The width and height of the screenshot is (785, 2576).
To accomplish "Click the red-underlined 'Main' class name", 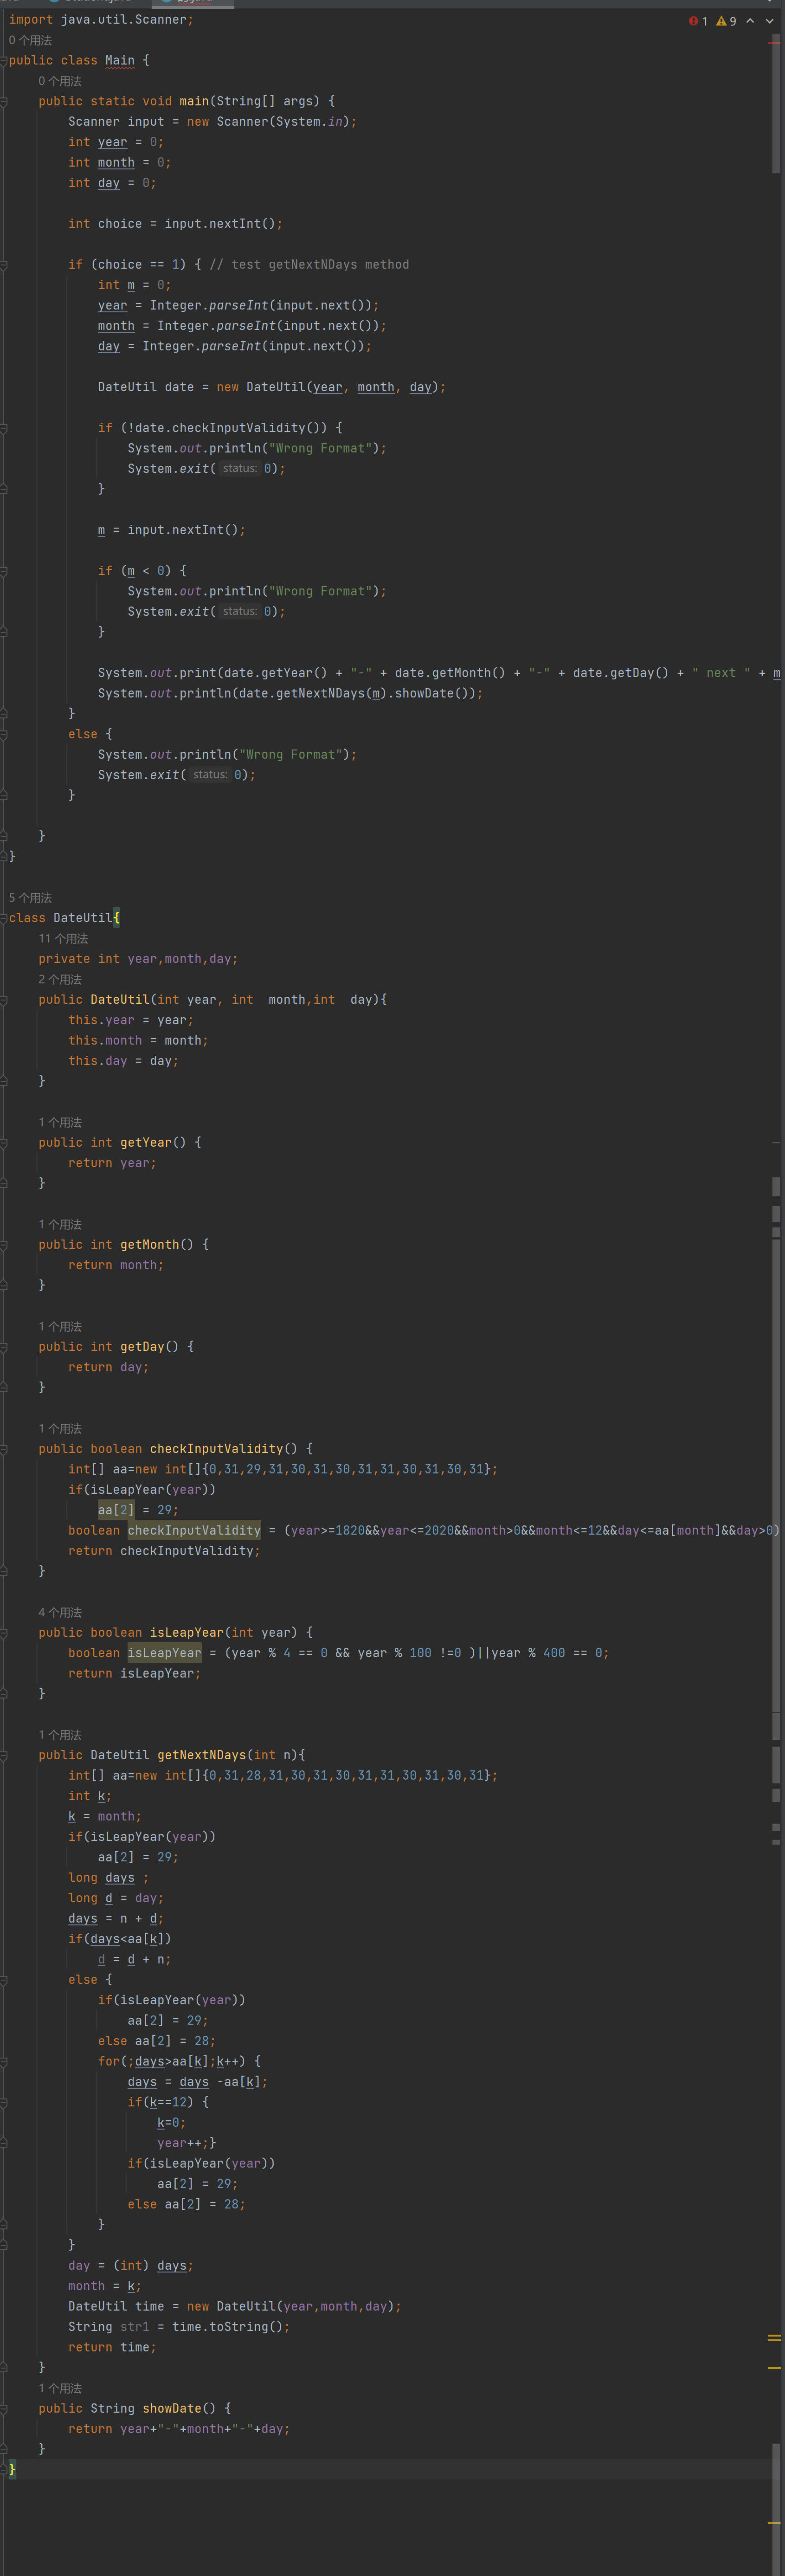I will 120,61.
